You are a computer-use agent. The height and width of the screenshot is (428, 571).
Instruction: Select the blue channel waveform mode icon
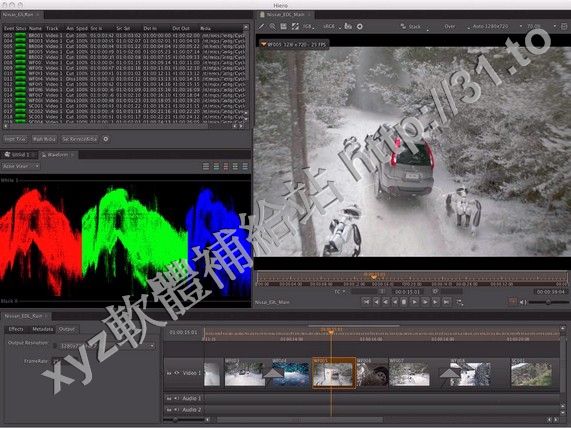[245, 166]
